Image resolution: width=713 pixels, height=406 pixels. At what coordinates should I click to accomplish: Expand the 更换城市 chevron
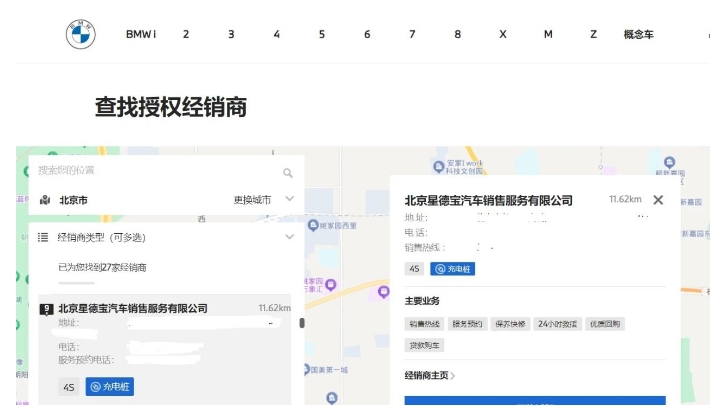[290, 199]
